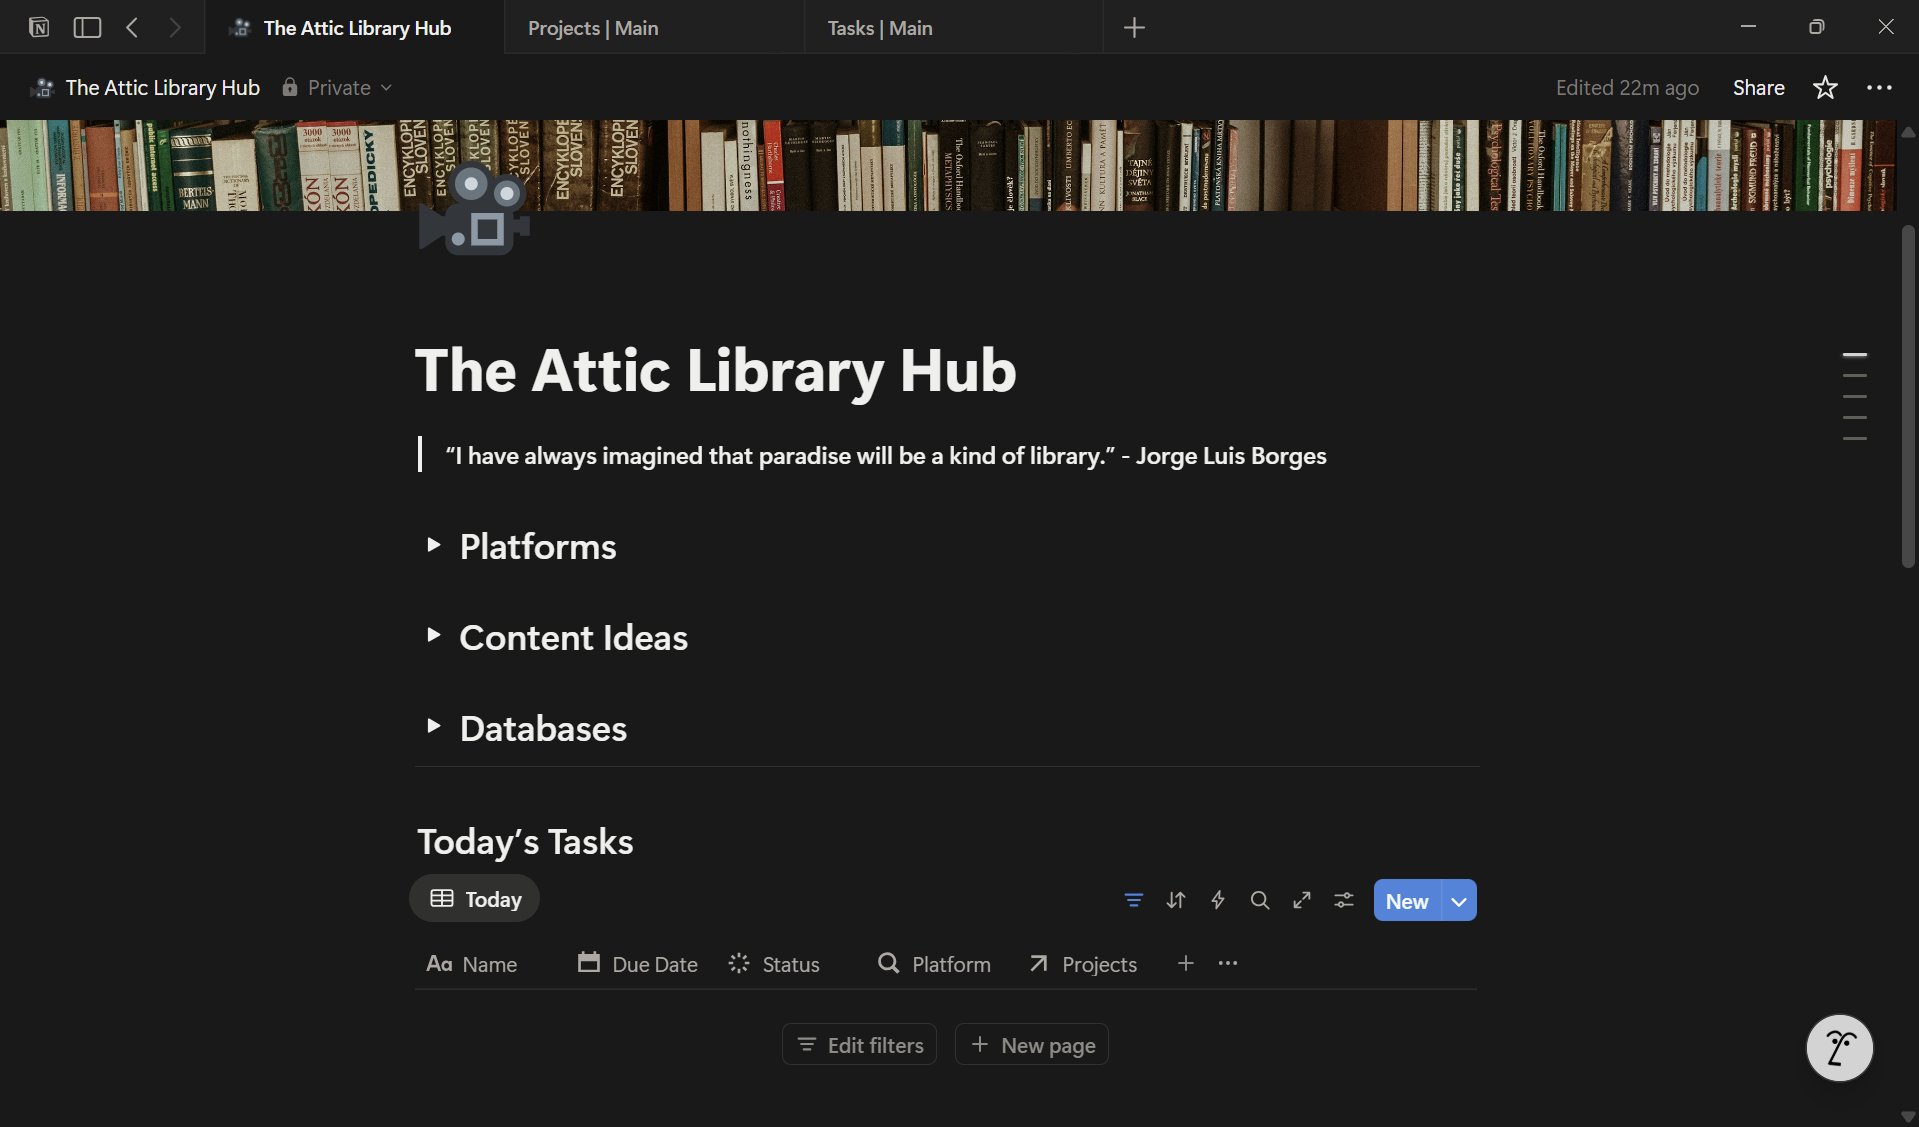Click The Attic Library Hub breadcrumb
Screen dimensions: 1919x1127
(x=146, y=88)
